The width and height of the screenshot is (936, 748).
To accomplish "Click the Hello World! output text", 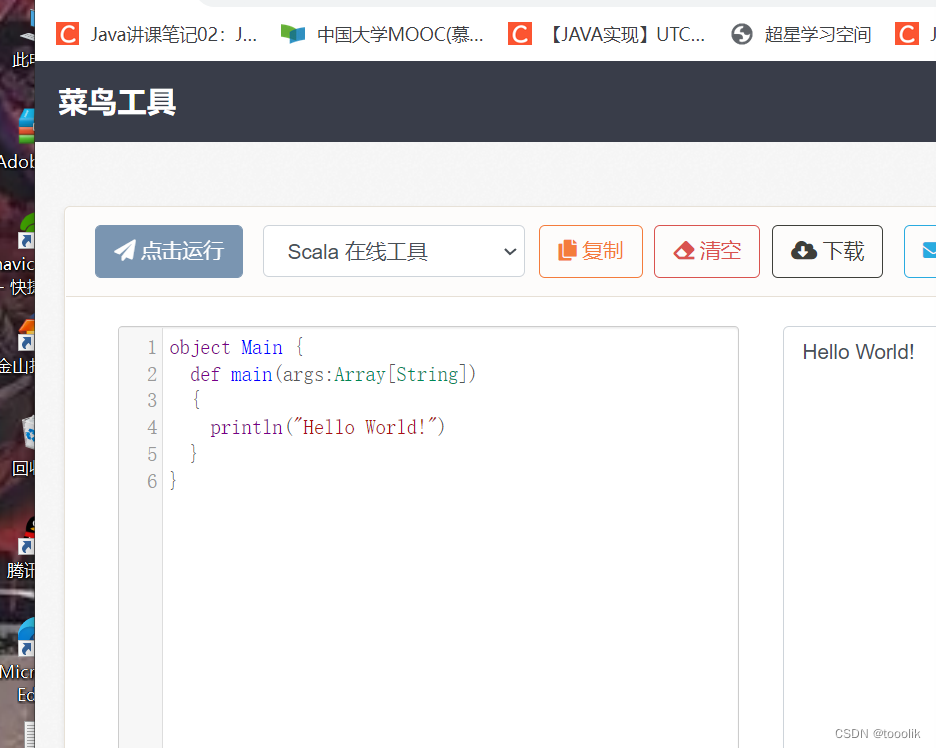I will tap(858, 352).
